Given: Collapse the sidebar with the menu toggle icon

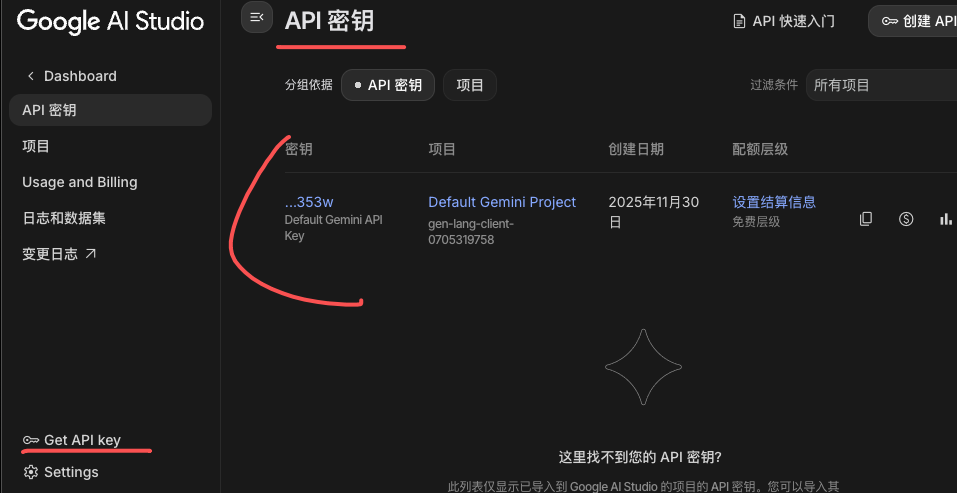Looking at the screenshot, I should point(257,17).
